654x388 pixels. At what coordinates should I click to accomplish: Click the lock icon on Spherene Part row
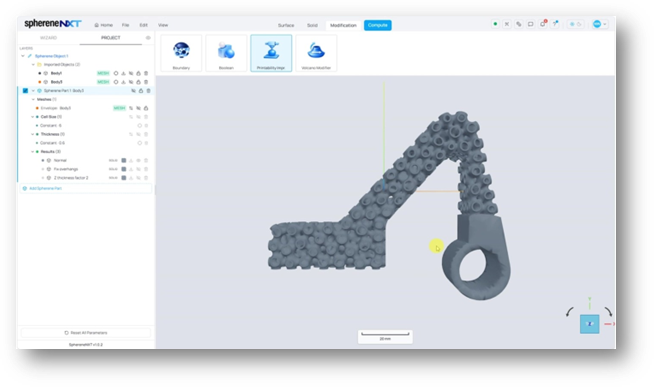[x=141, y=91]
